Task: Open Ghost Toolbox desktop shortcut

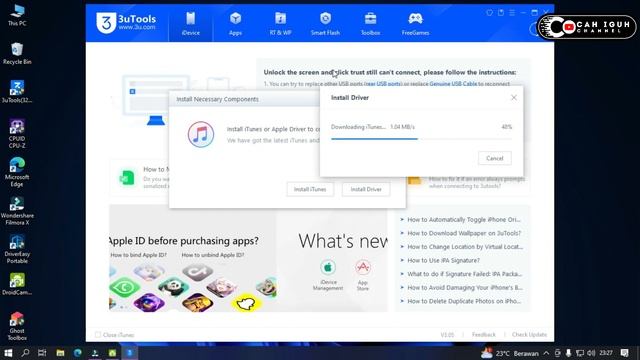Action: pos(17,326)
